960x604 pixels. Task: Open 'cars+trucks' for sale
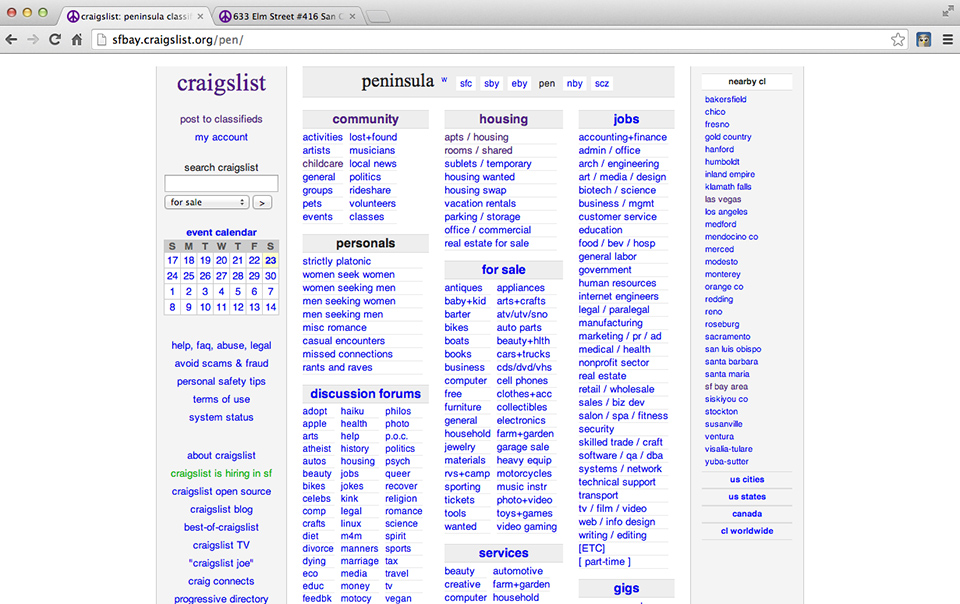(523, 354)
